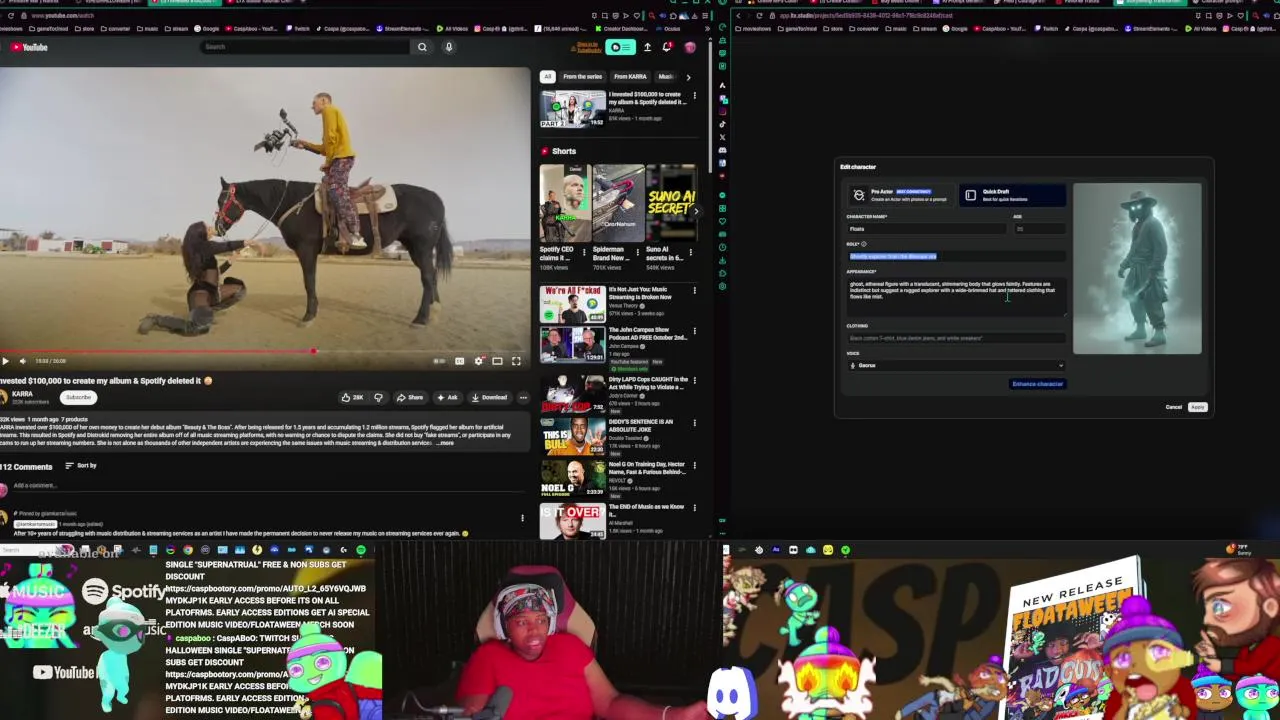Screen dimensions: 1280x720
Task: Select the From the series chip
Action: pyautogui.click(x=582, y=77)
